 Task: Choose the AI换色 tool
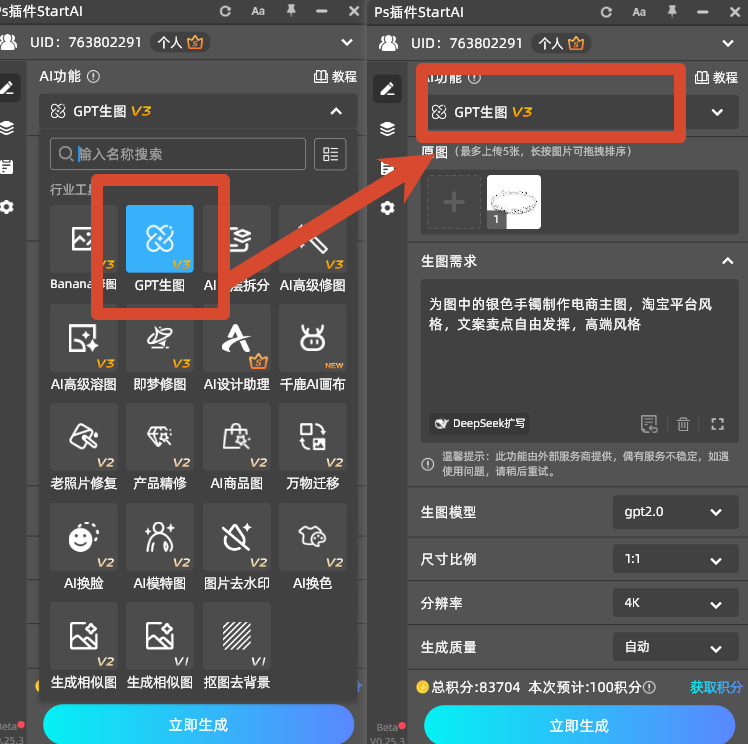tap(313, 537)
